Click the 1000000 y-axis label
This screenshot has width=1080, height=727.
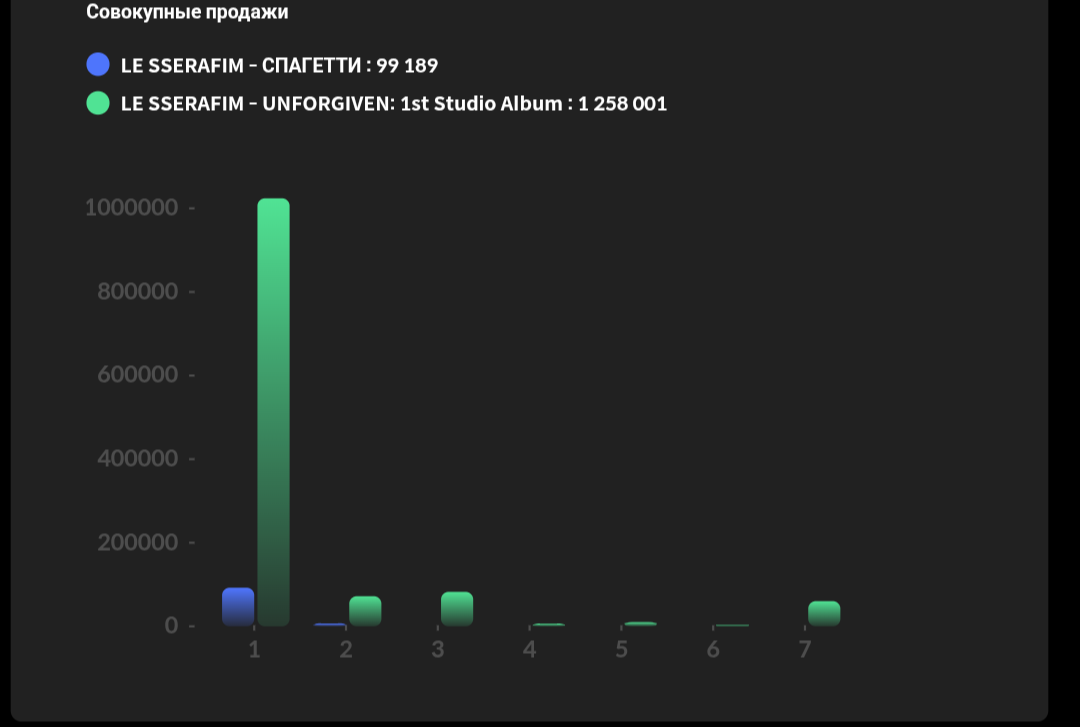pos(132,208)
